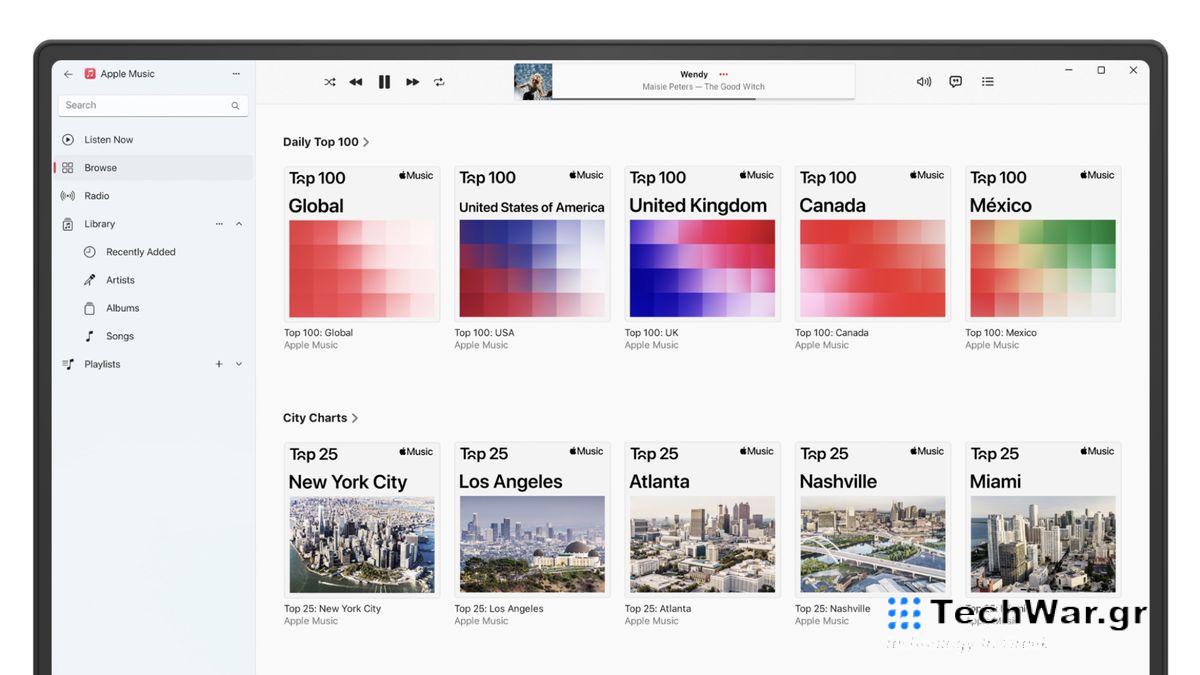1200x675 pixels.
Task: Collapse the Library section chevron
Action: (238, 224)
